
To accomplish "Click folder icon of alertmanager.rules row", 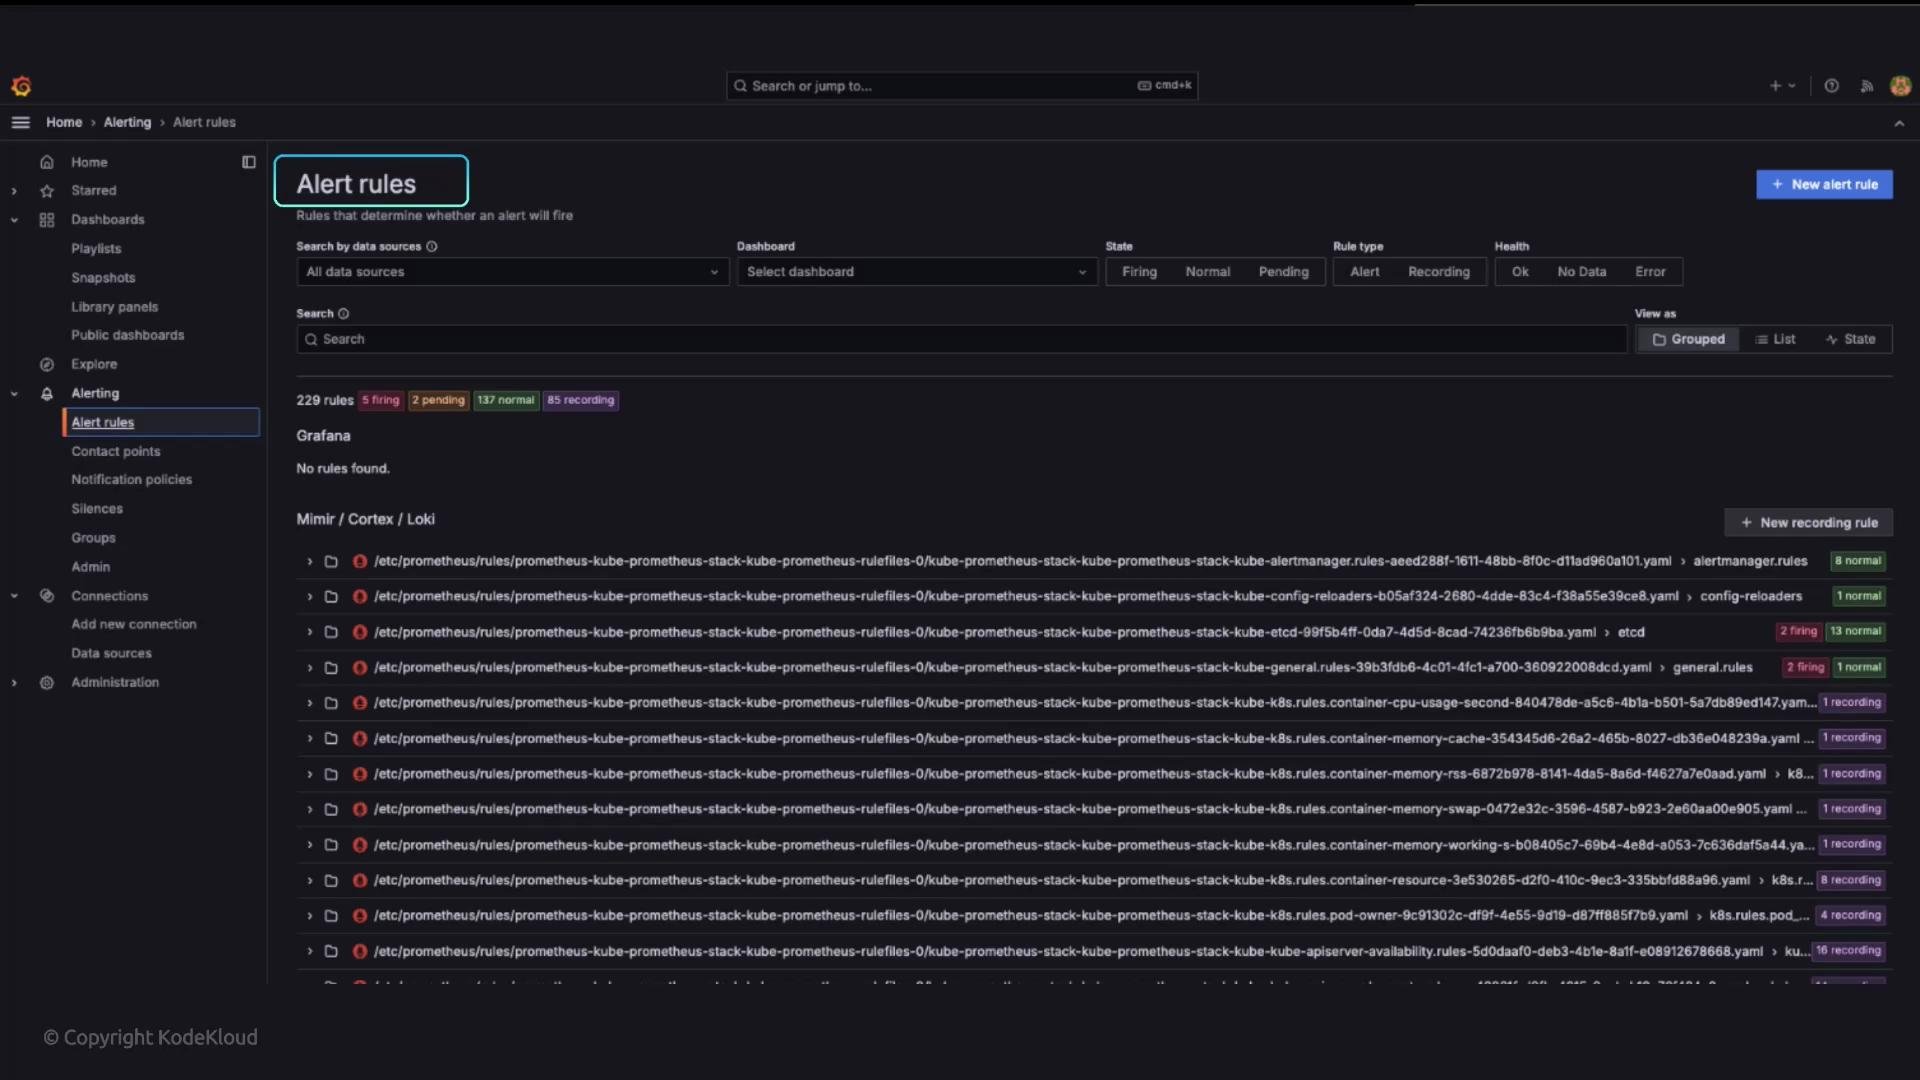I will [331, 562].
